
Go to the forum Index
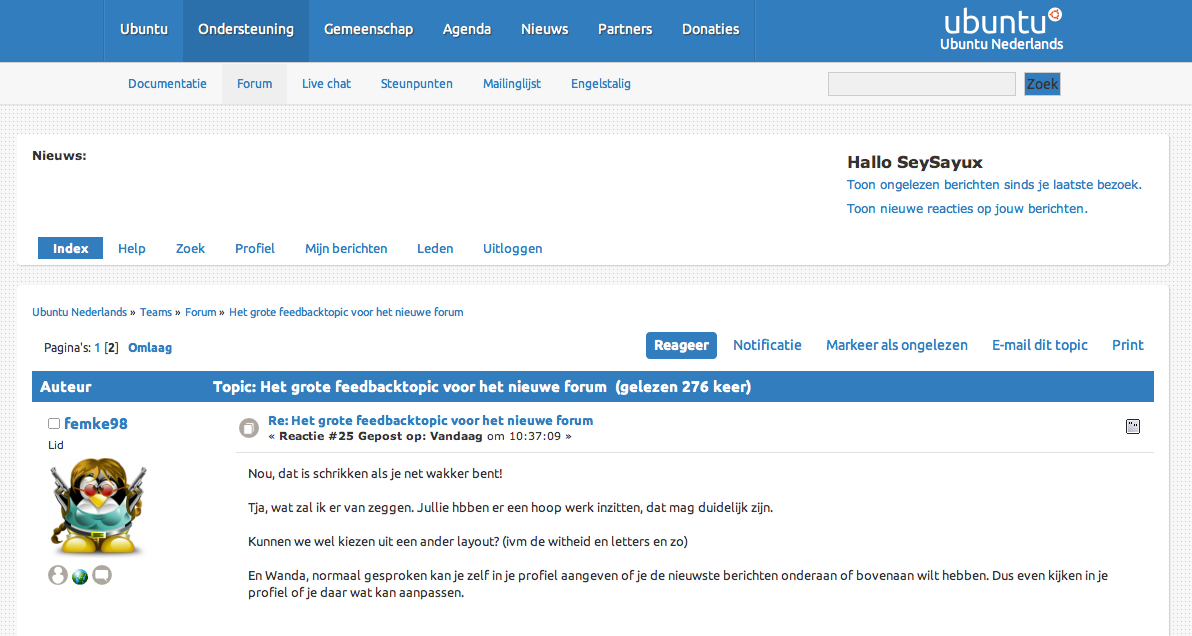[x=71, y=248]
